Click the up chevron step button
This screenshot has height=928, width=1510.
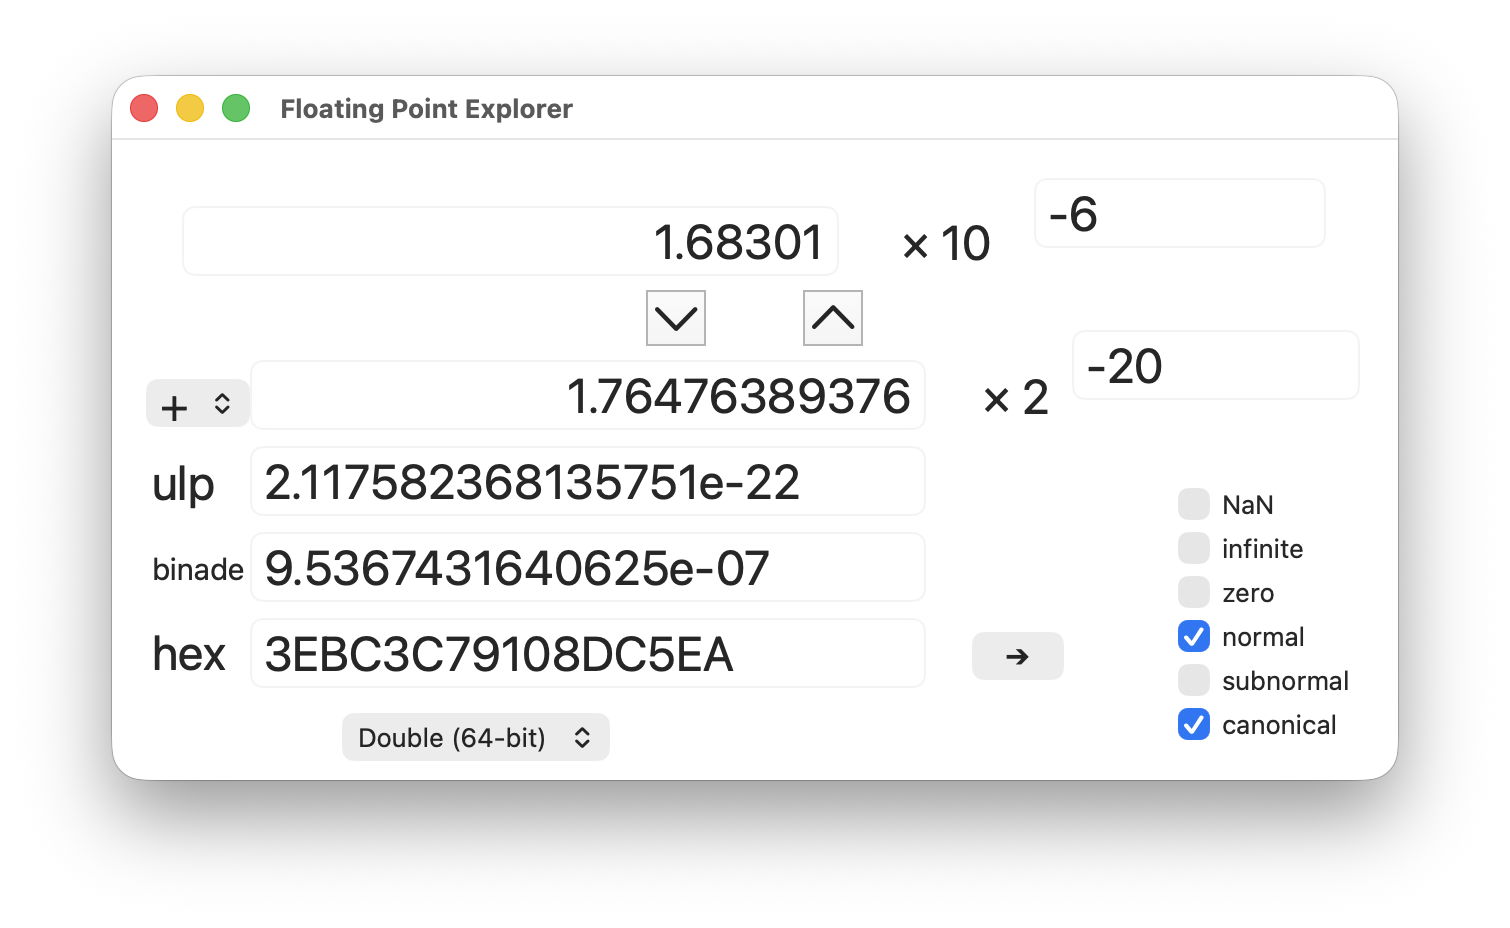point(833,318)
